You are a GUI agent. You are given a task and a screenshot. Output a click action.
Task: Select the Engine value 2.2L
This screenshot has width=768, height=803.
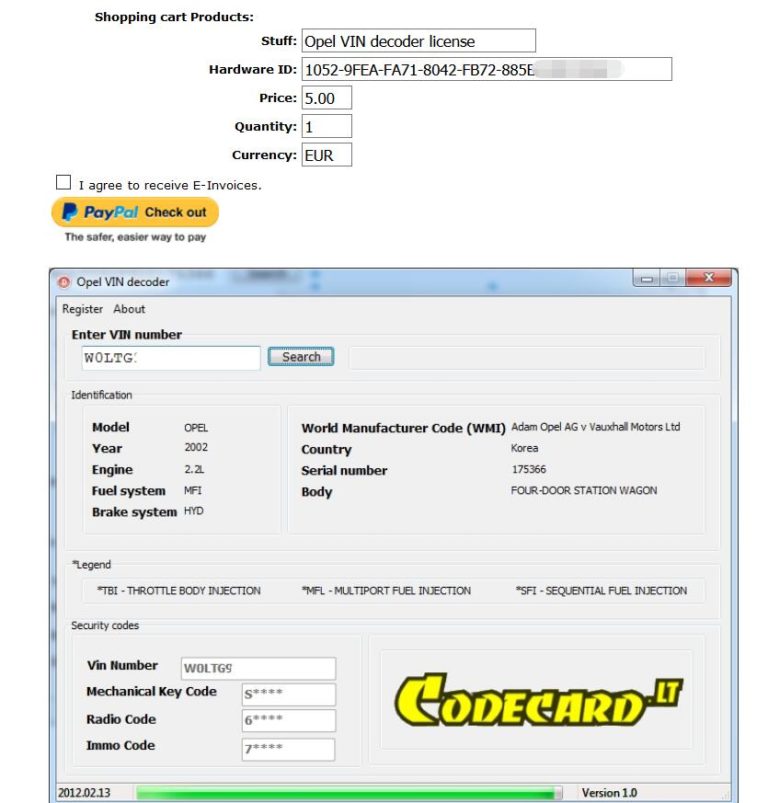click(x=194, y=469)
